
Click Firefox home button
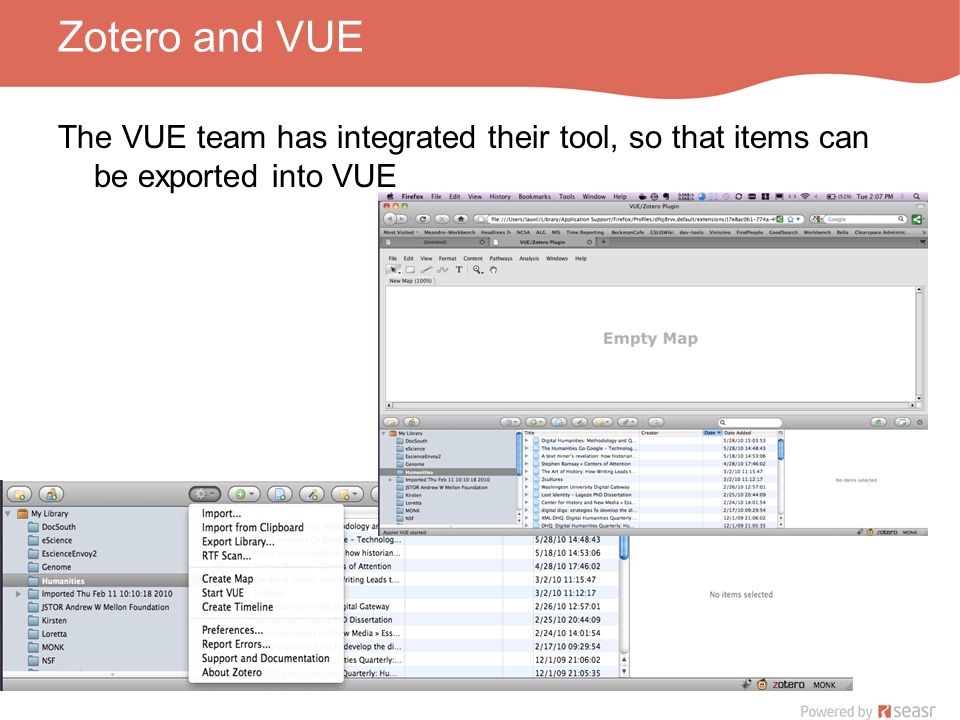click(461, 219)
